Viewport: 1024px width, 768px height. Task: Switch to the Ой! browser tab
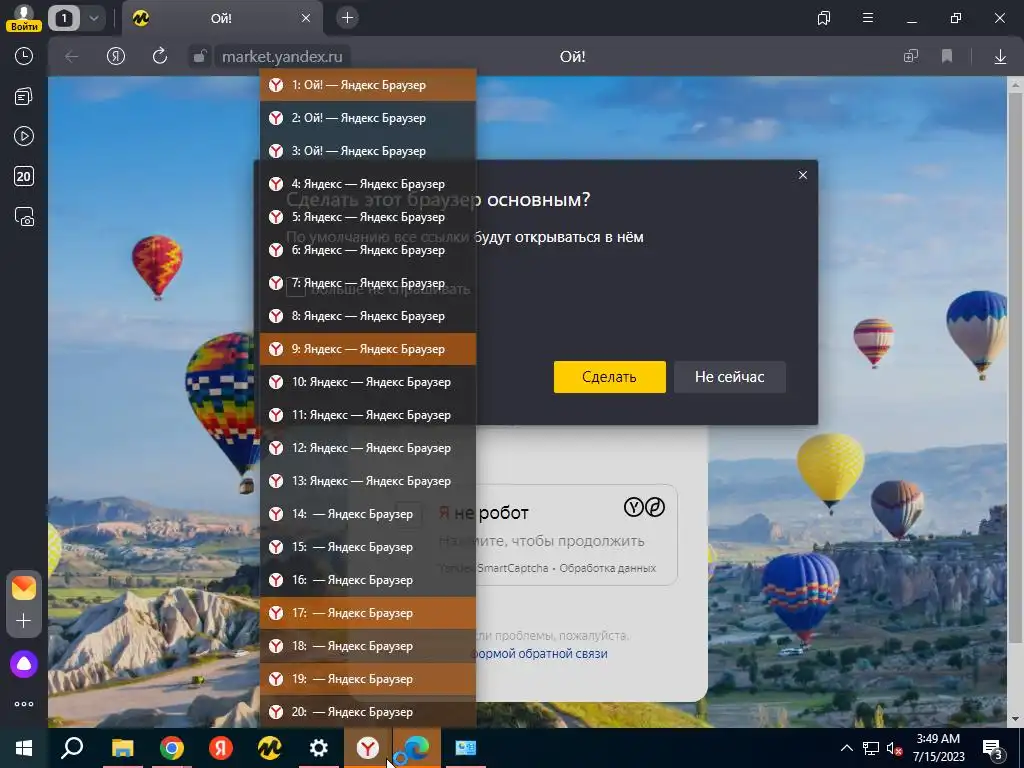click(221, 18)
